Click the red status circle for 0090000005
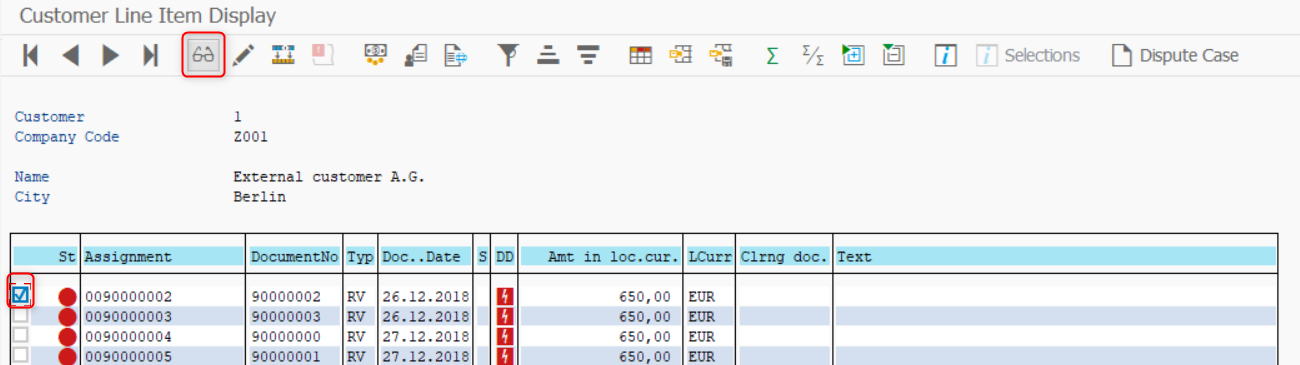Screen dimensions: 1300x365 point(67,356)
